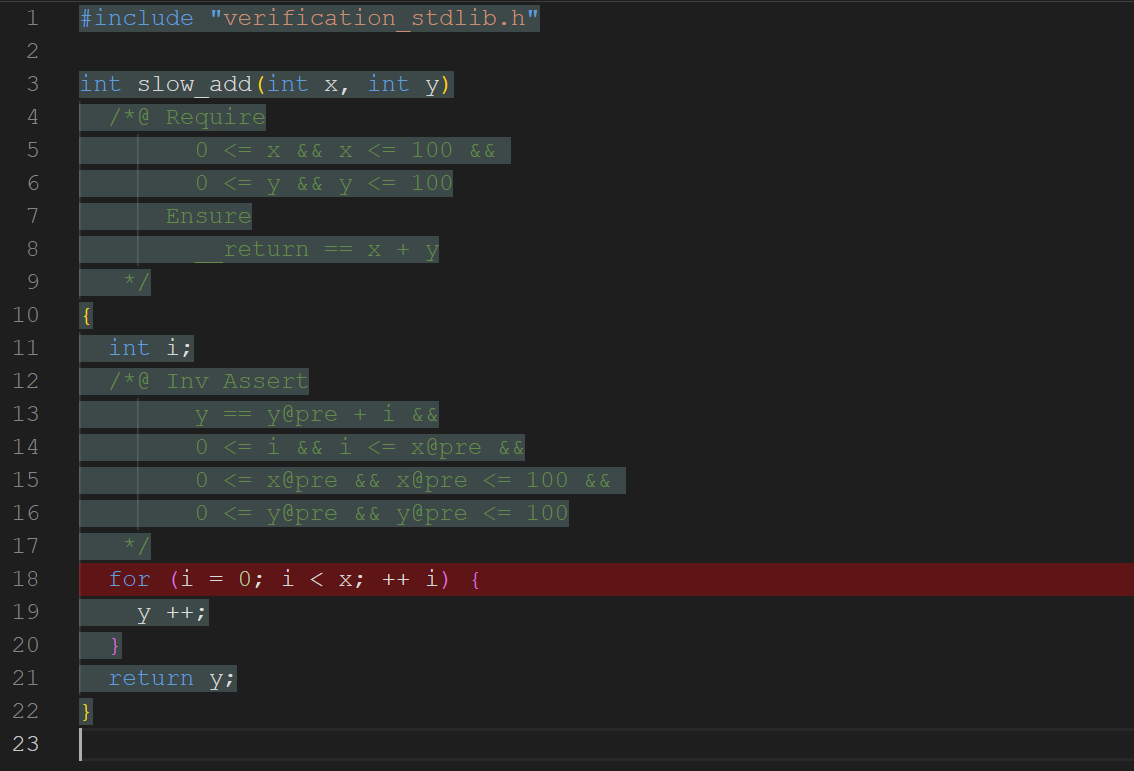The width and height of the screenshot is (1134, 771).
Task: Click line number 12 in the gutter
Action: tap(27, 381)
